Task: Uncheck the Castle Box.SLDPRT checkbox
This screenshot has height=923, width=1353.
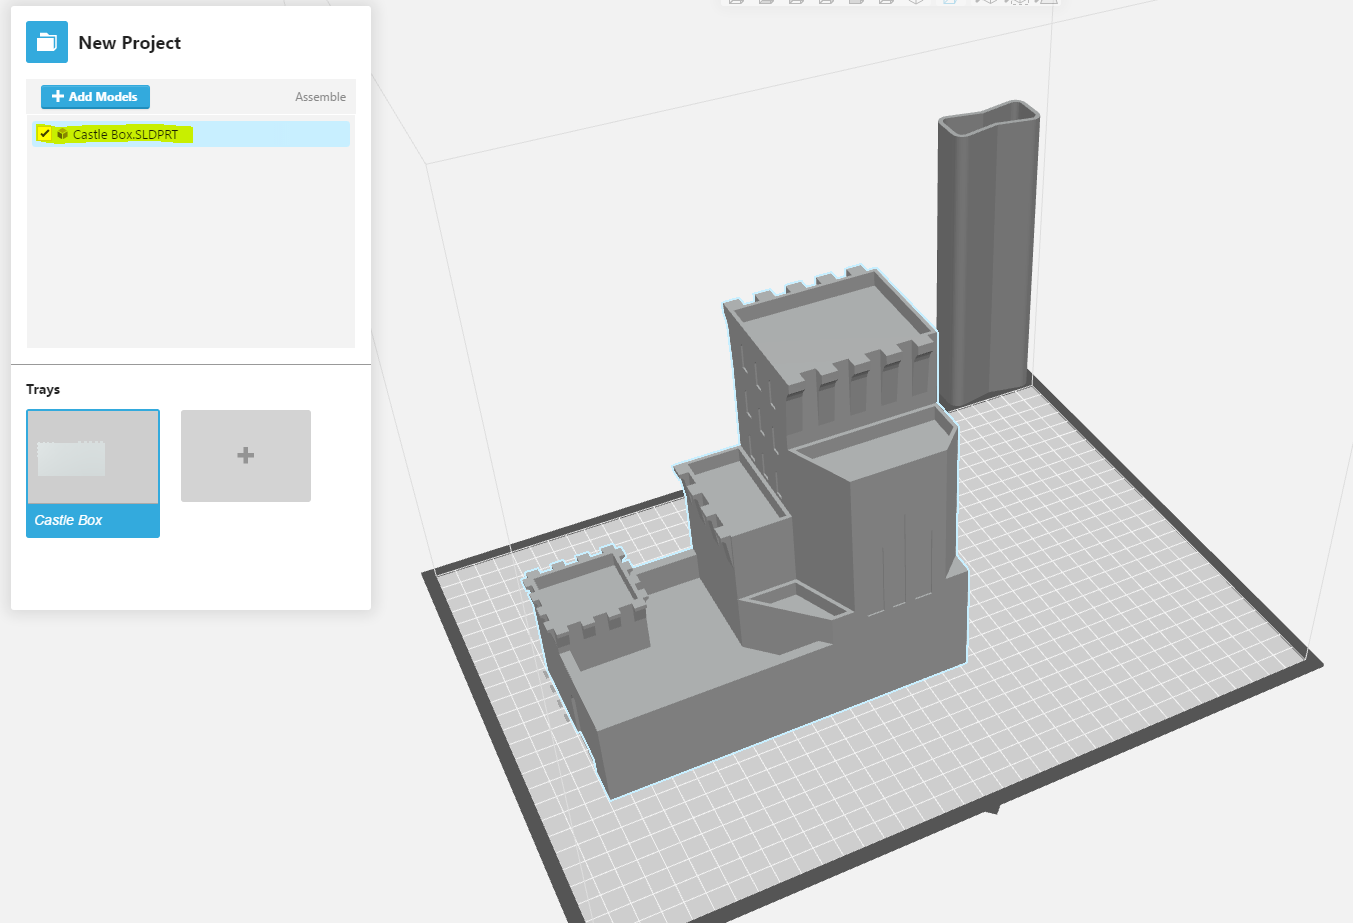Action: point(45,134)
